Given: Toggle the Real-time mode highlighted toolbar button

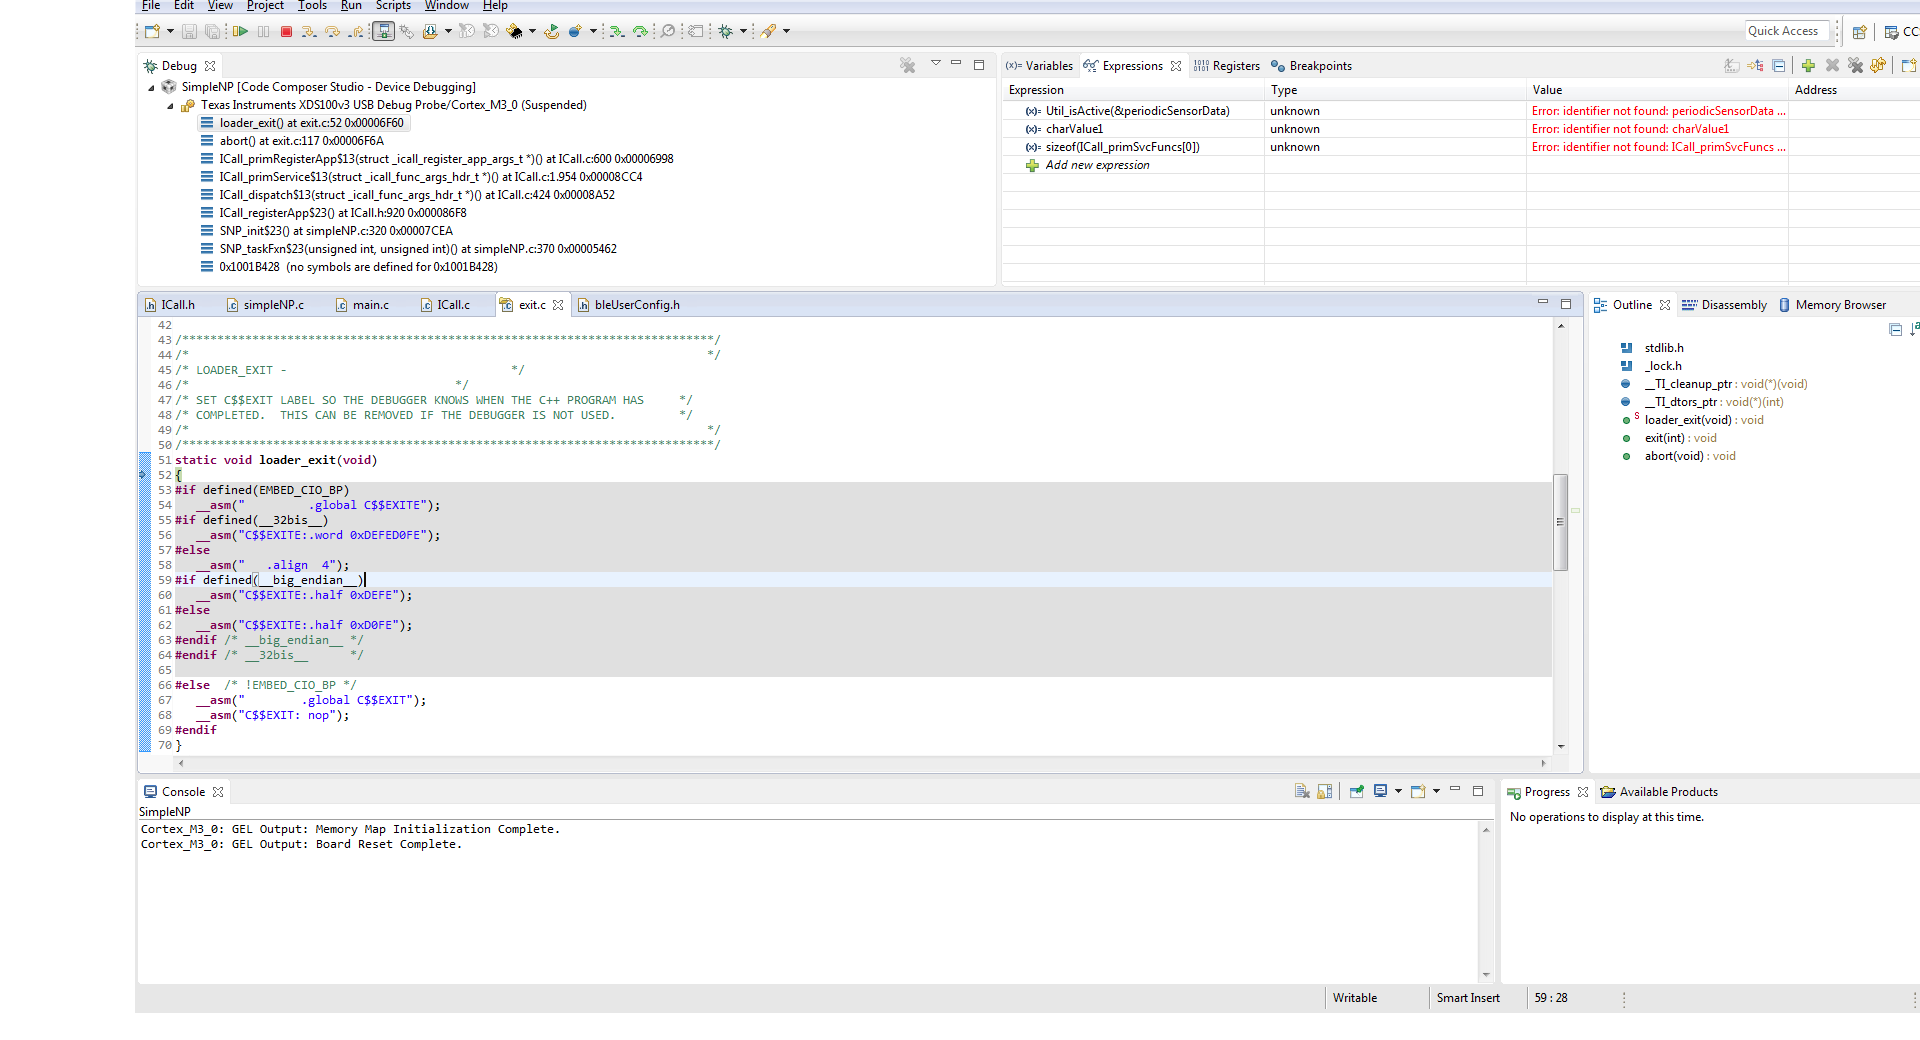Looking at the screenshot, I should point(384,31).
